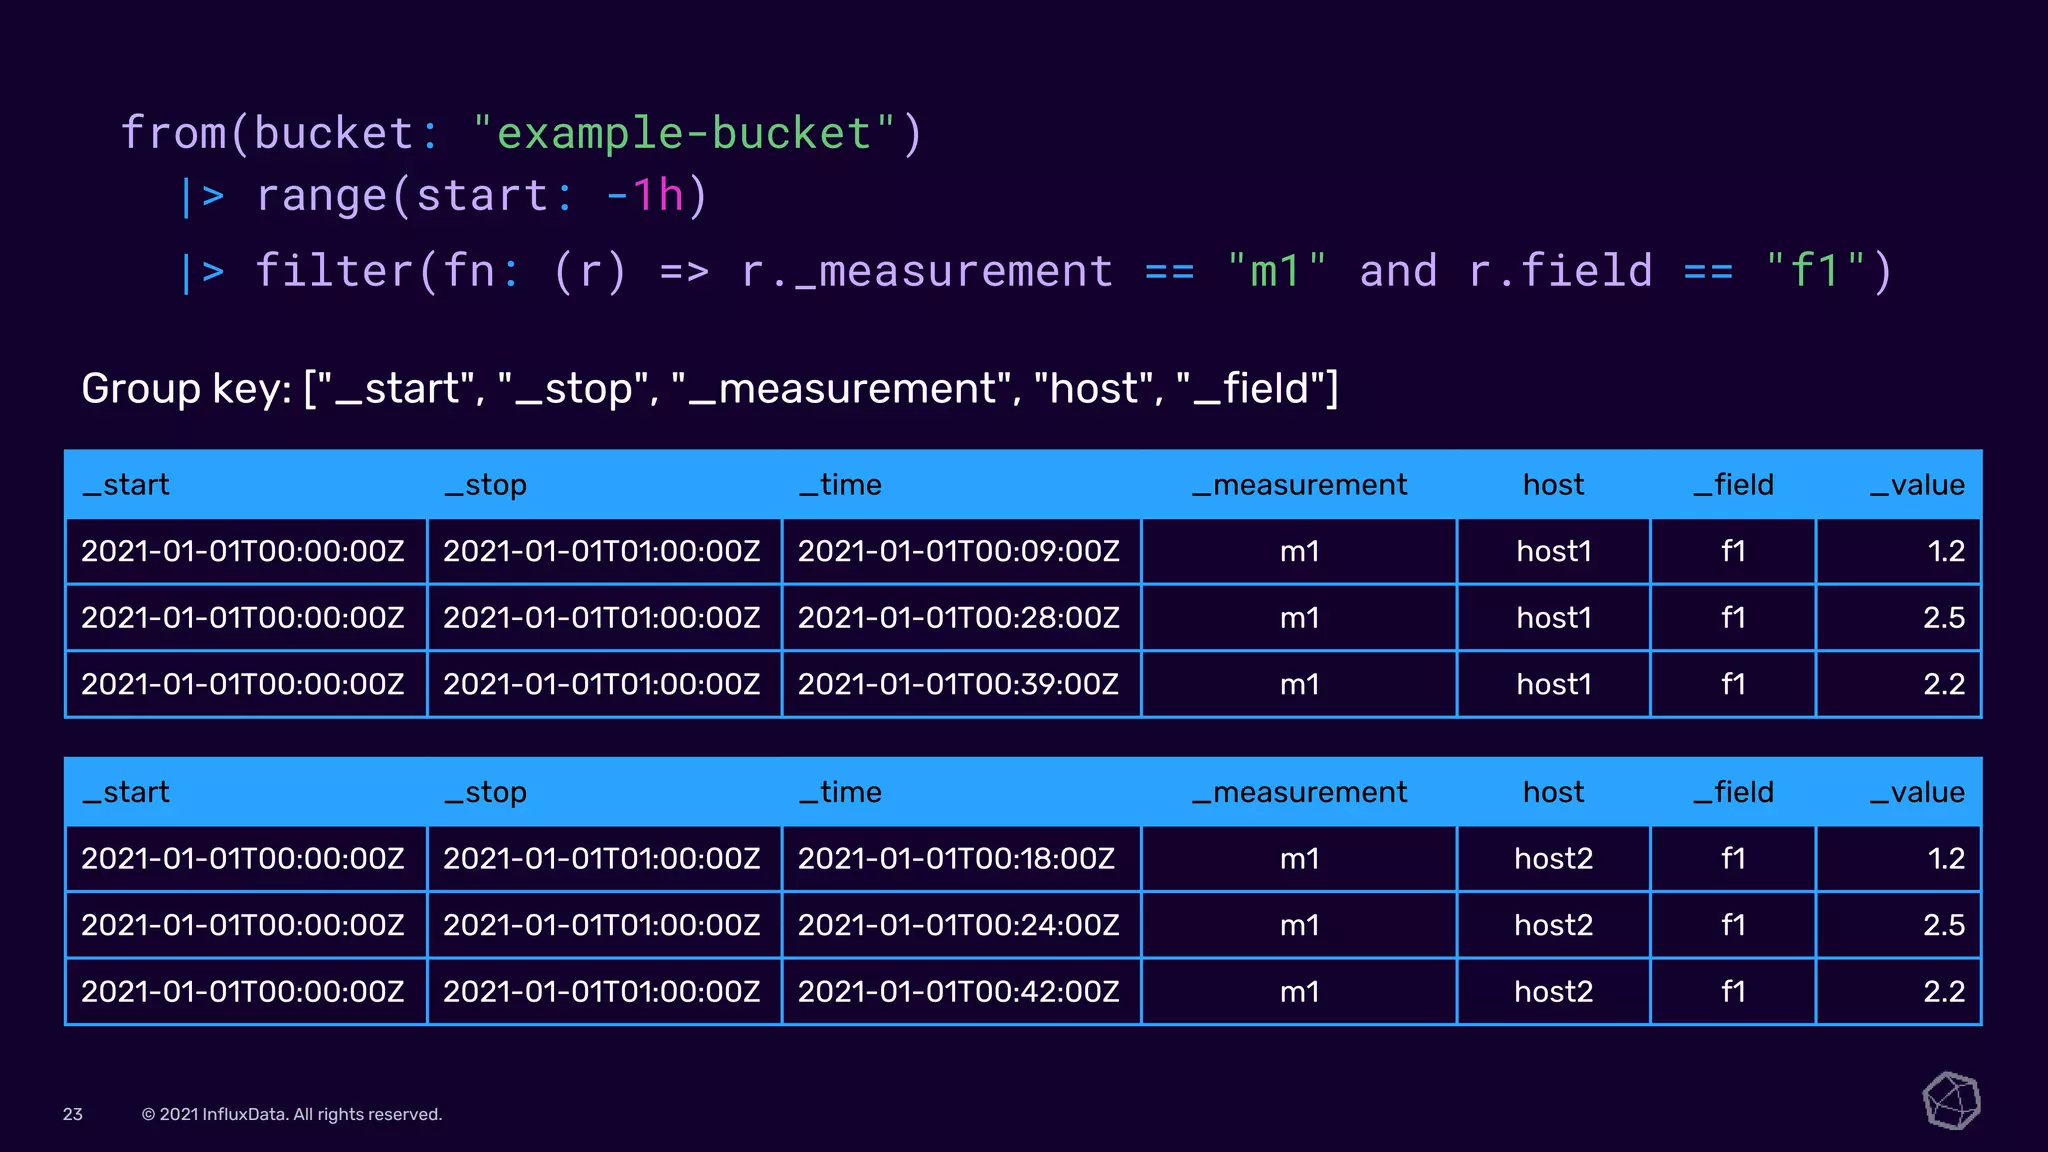Click the Group key text line
This screenshot has width=2048, height=1152.
click(710, 388)
